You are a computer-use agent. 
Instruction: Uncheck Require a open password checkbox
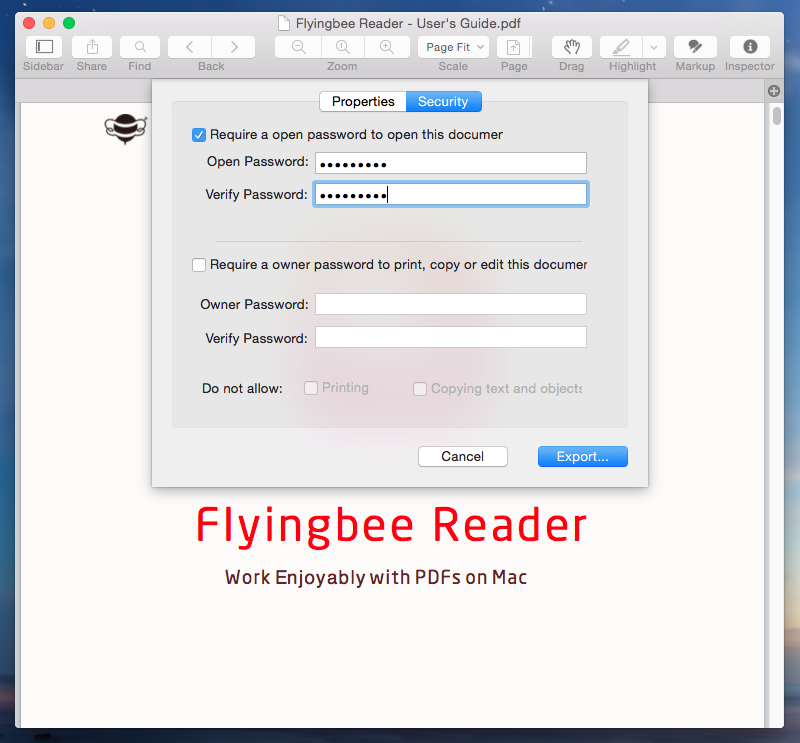pyautogui.click(x=199, y=135)
